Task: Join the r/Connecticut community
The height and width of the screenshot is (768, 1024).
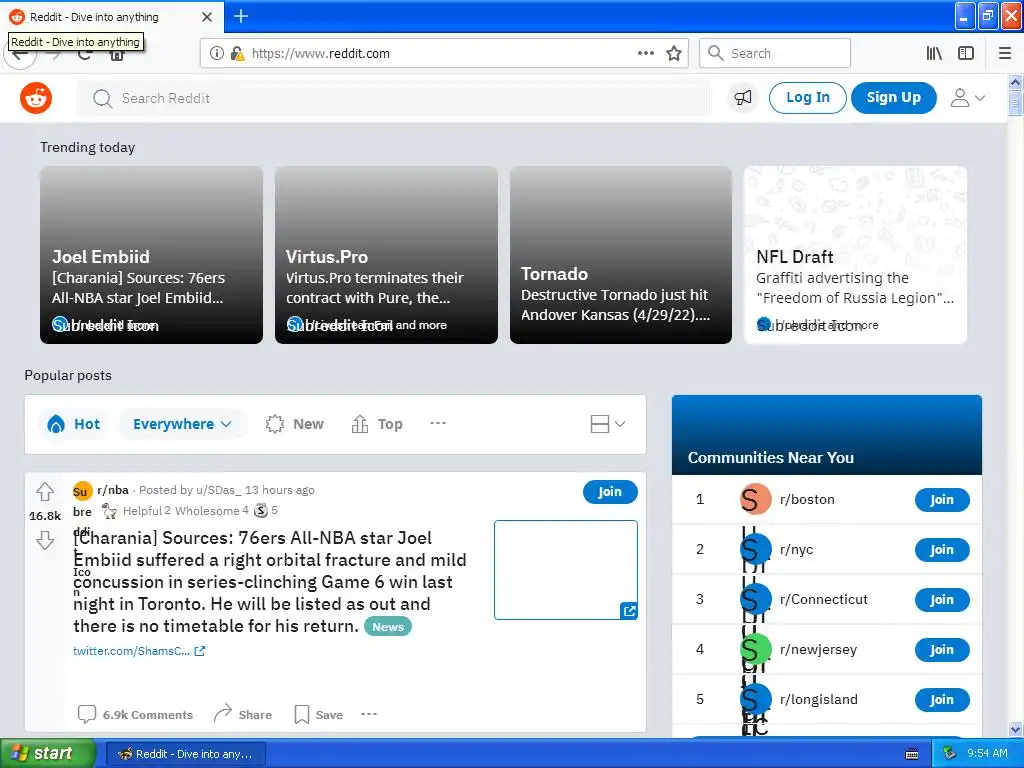Action: [942, 600]
